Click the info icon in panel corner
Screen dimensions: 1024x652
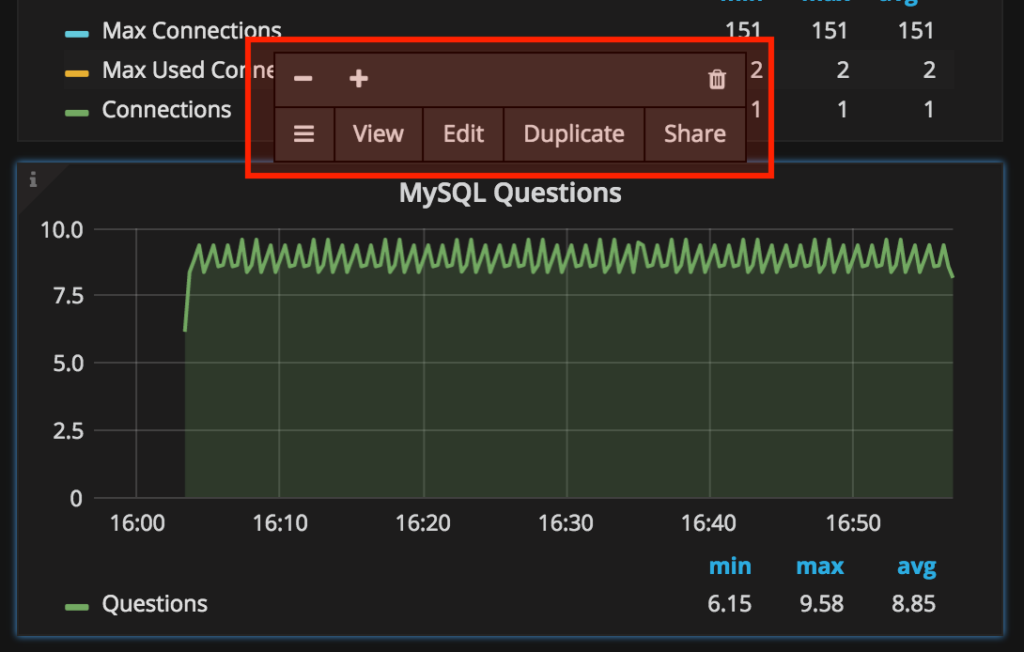[33, 180]
